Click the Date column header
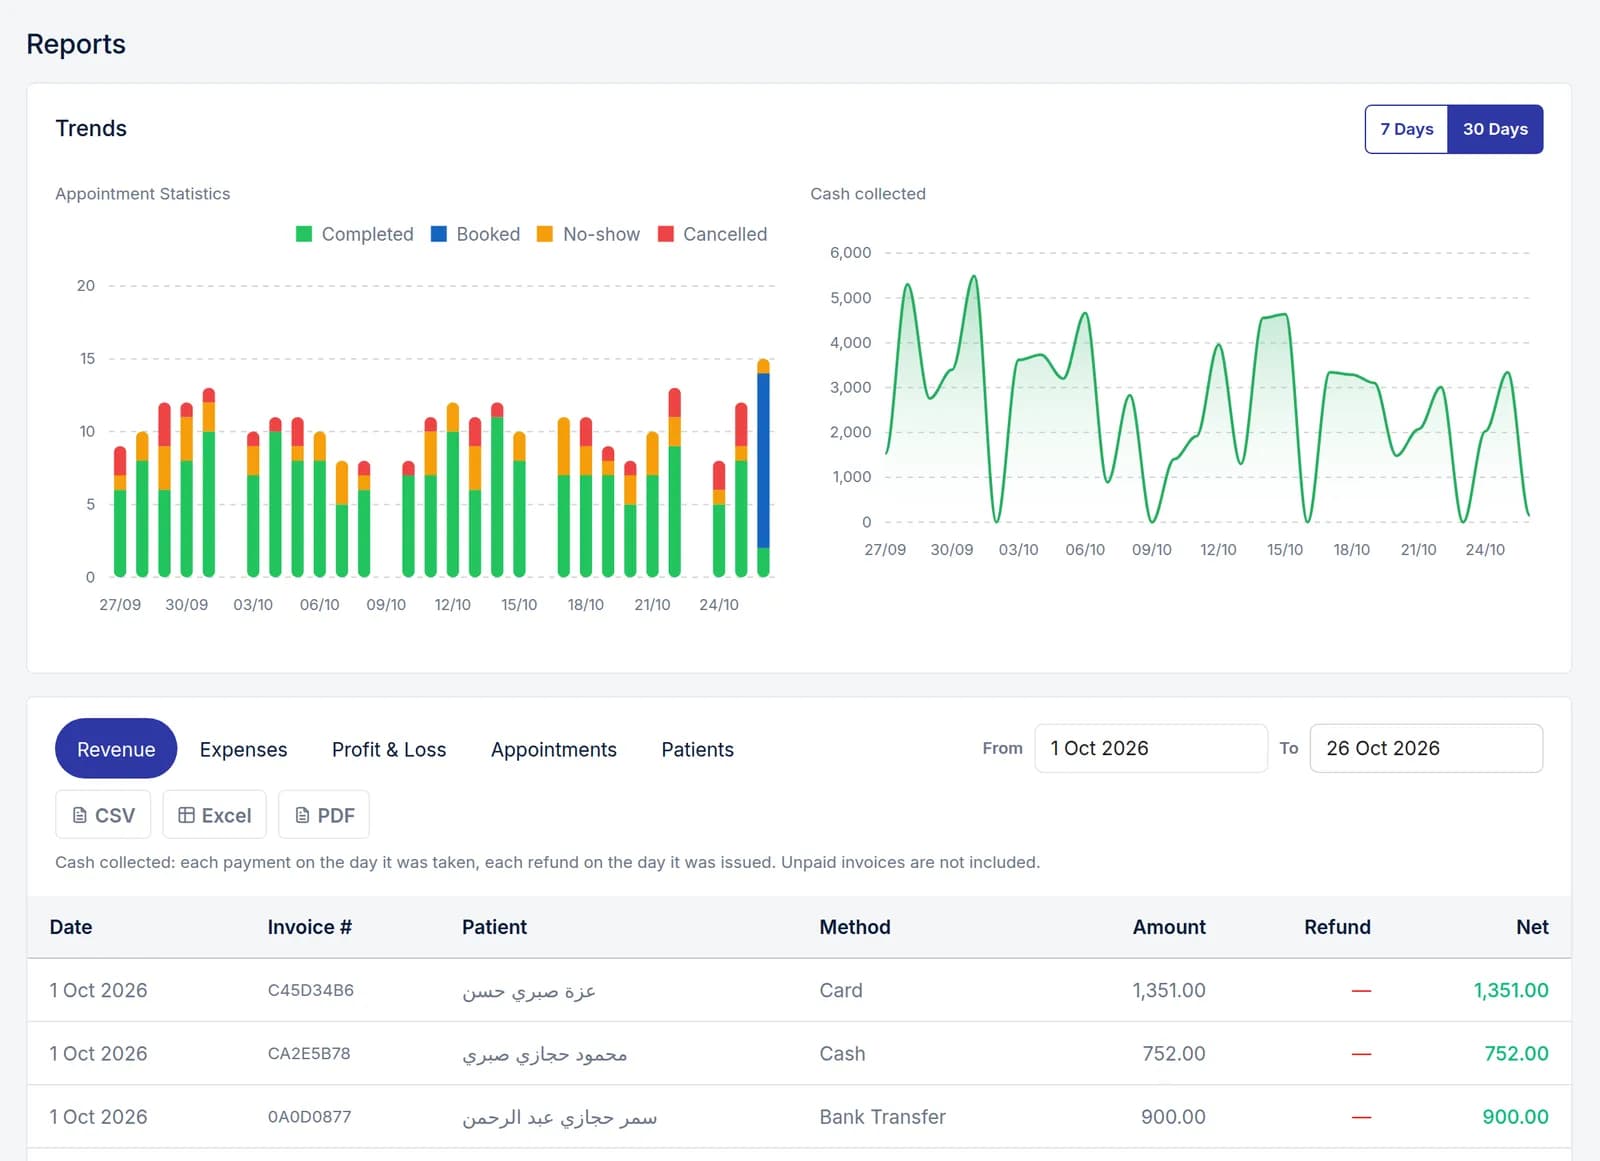The height and width of the screenshot is (1161, 1600). click(71, 927)
